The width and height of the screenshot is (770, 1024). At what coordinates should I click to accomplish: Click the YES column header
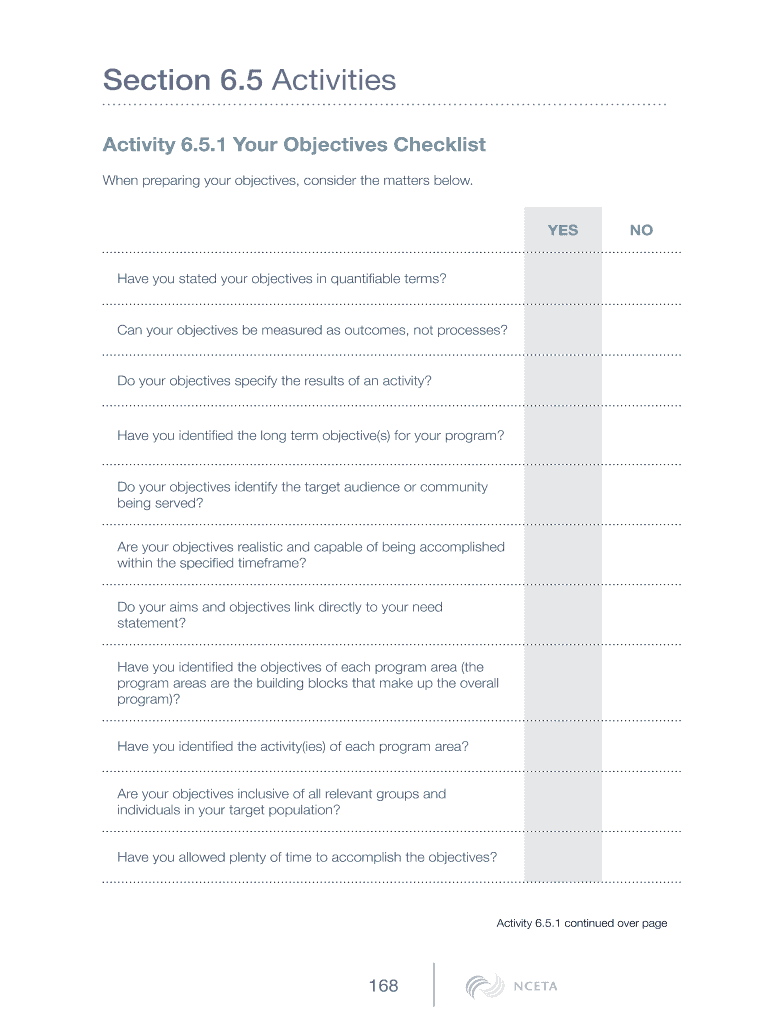click(x=563, y=230)
